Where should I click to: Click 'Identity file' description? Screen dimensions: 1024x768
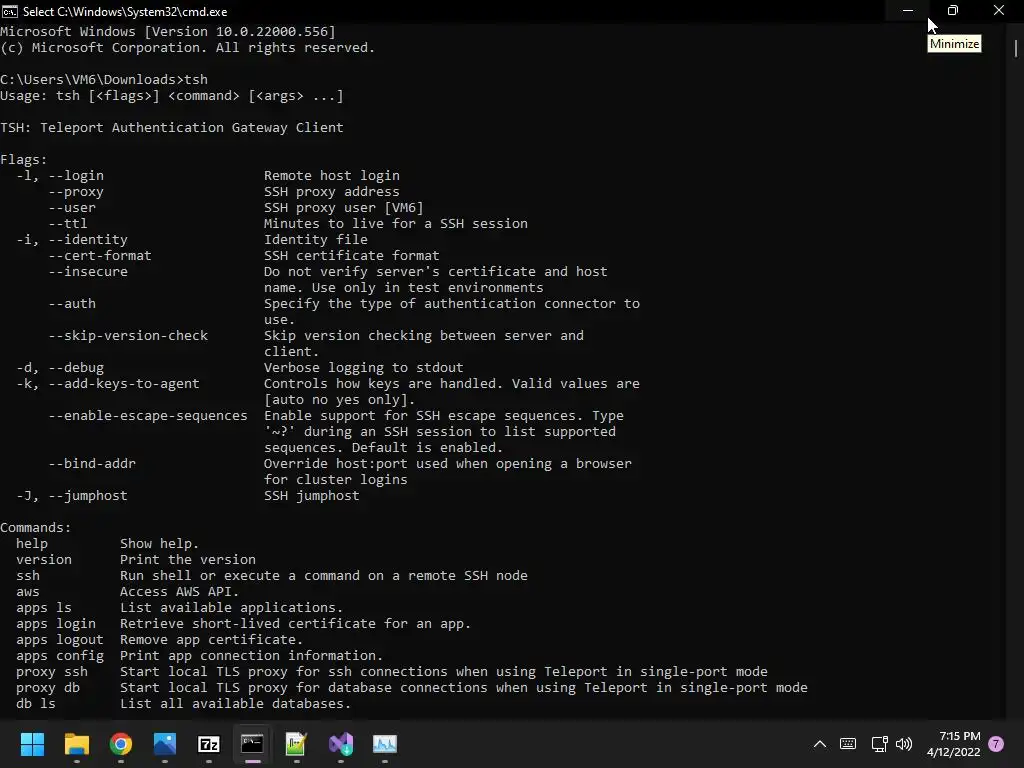[315, 240]
